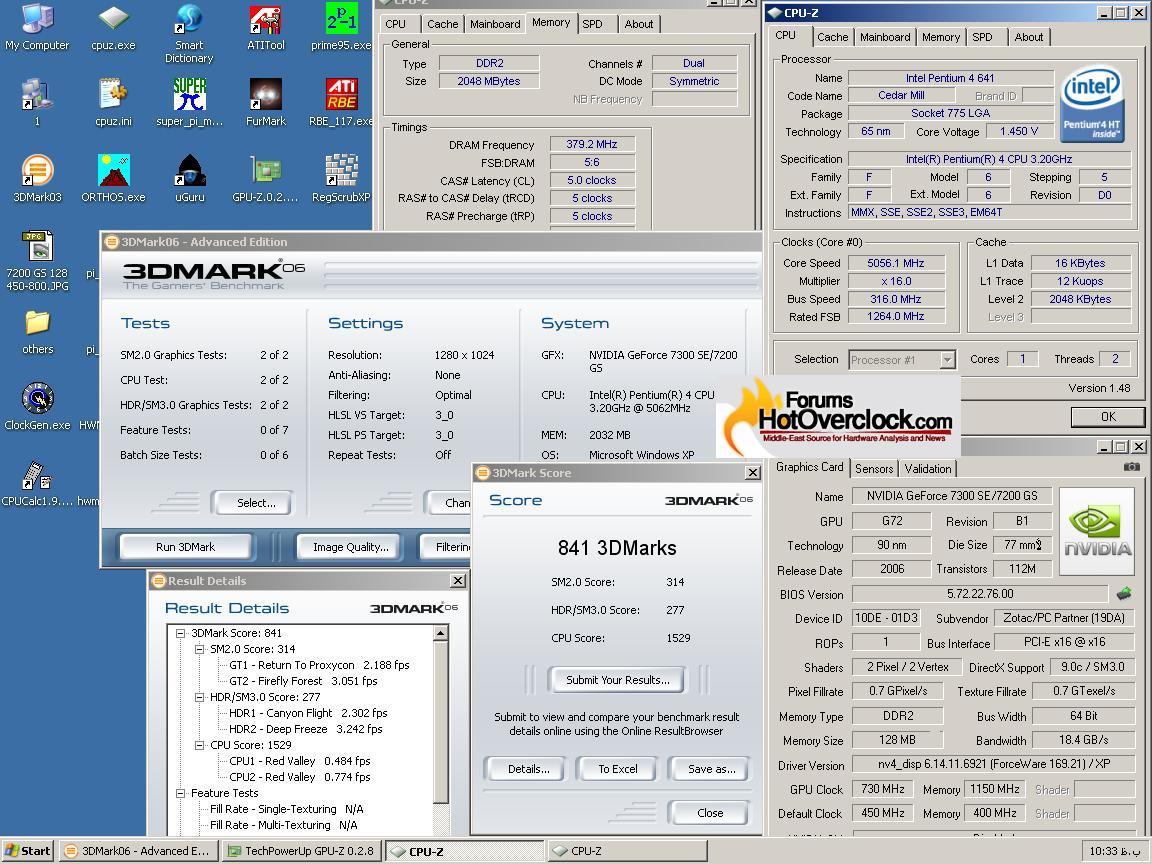Launch 3DMark03 shortcut
This screenshot has height=864, width=1152.
(x=37, y=179)
